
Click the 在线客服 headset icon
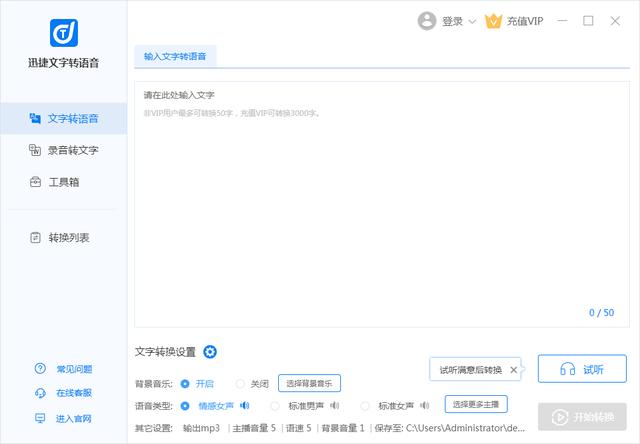click(x=40, y=393)
